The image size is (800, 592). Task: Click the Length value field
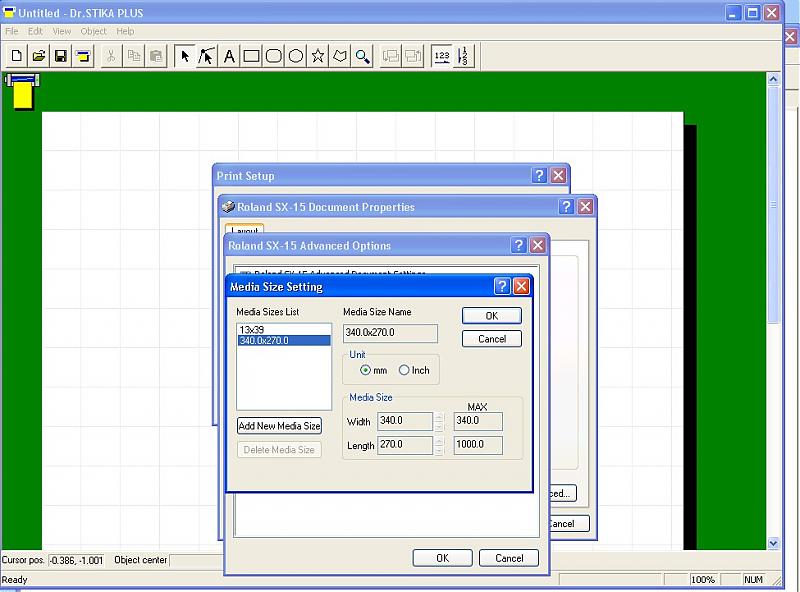(405, 445)
